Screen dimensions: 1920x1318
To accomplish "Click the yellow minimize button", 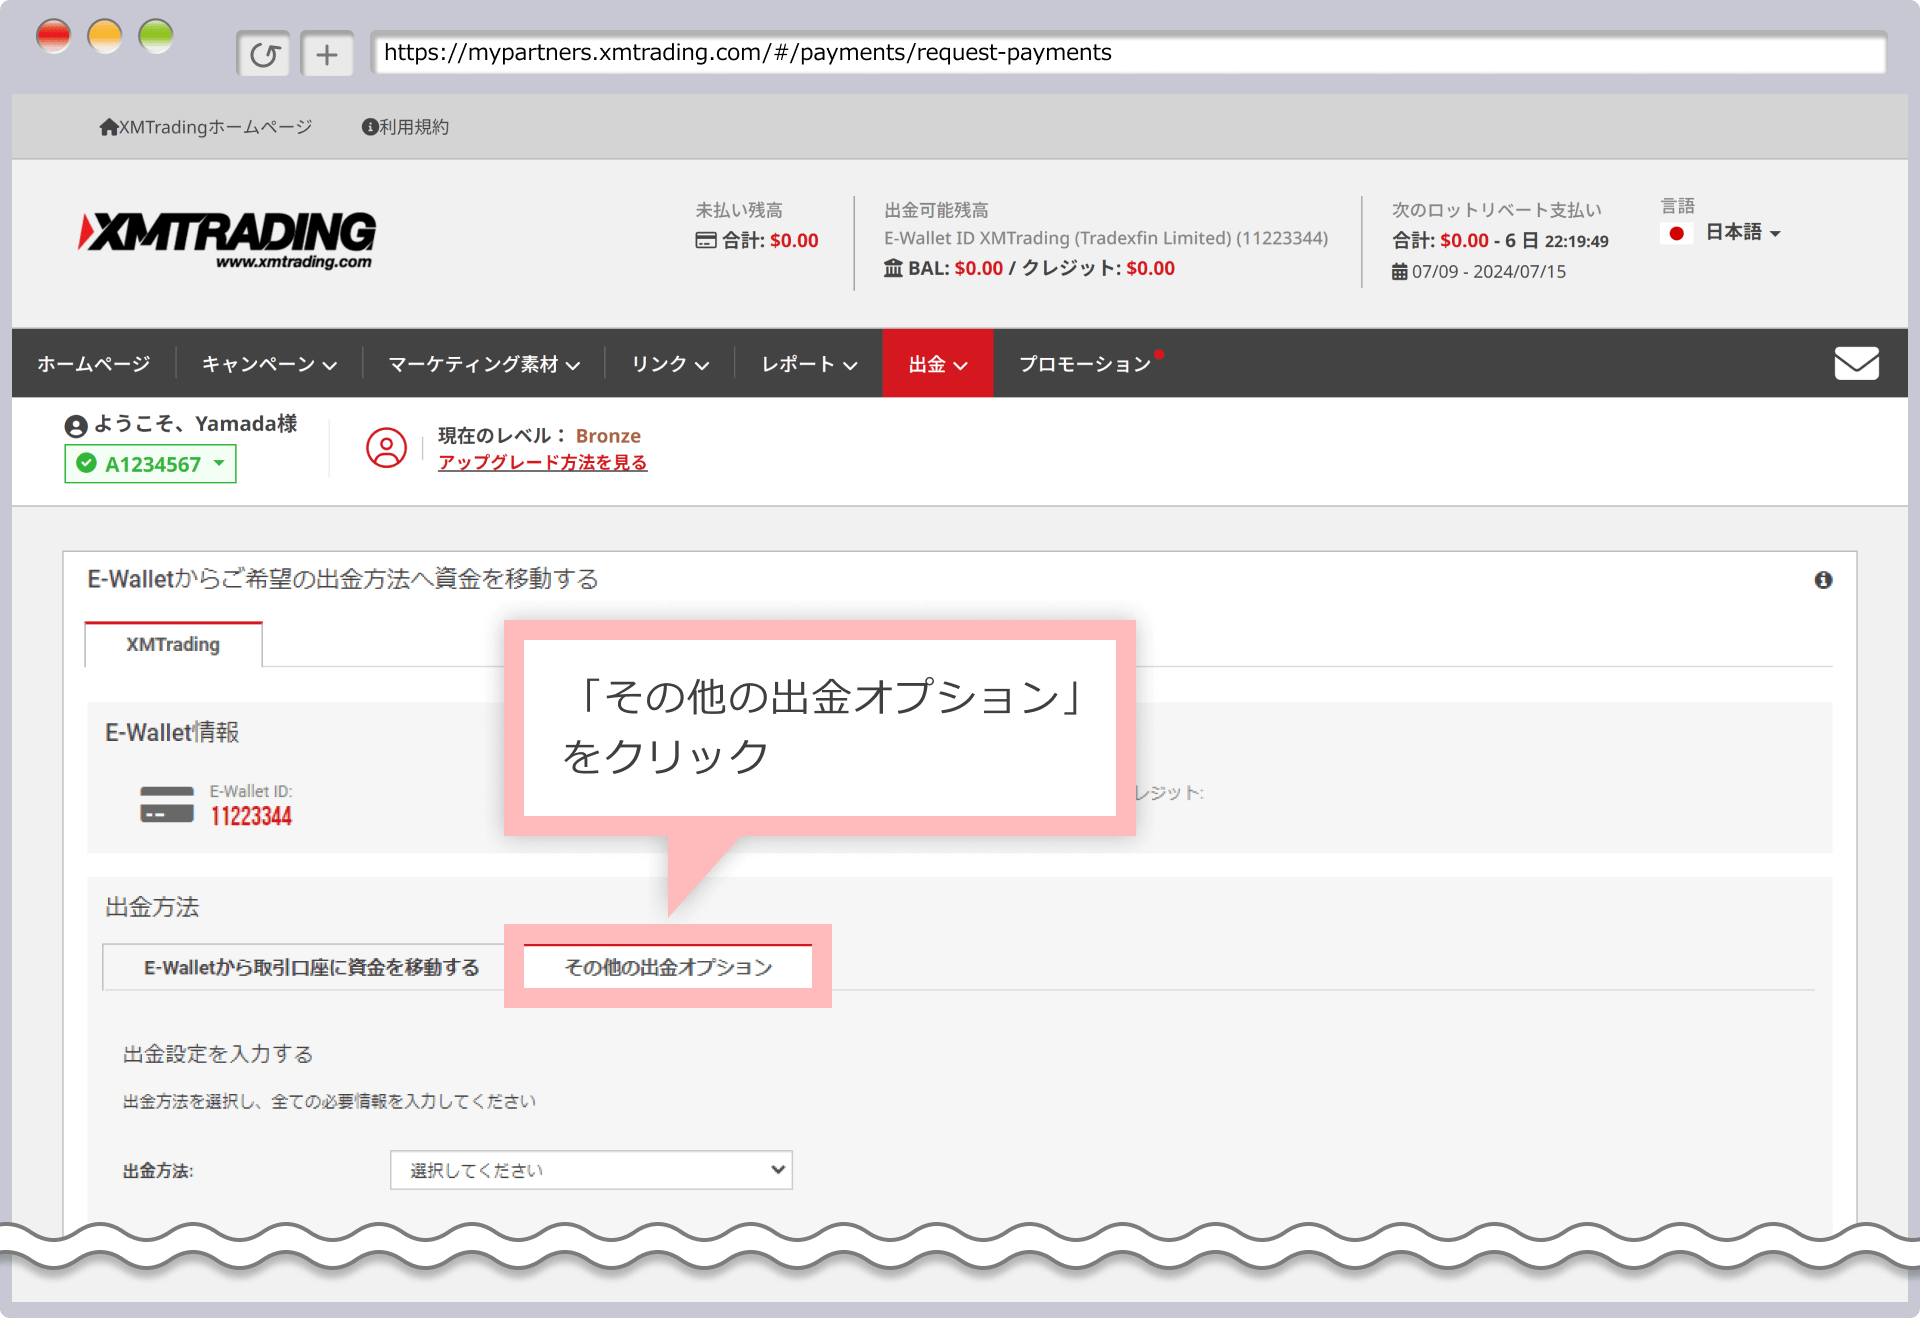I will [104, 36].
